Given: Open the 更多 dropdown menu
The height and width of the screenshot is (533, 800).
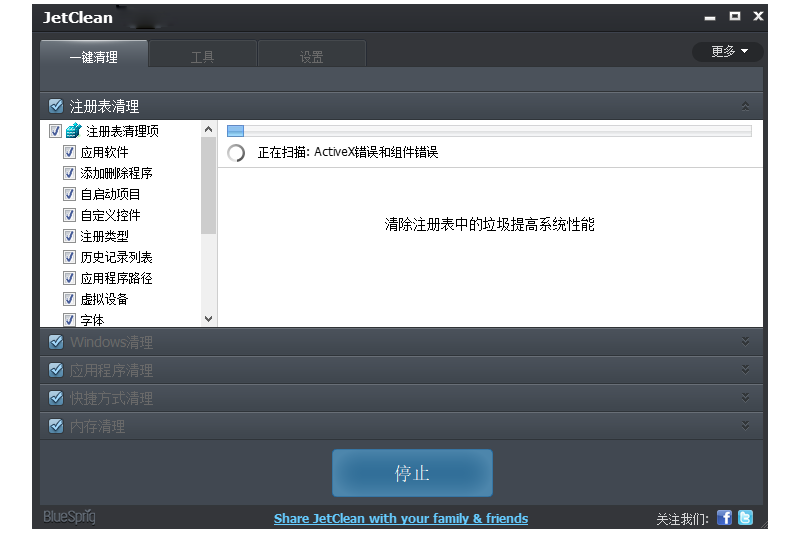Looking at the screenshot, I should coord(728,52).
